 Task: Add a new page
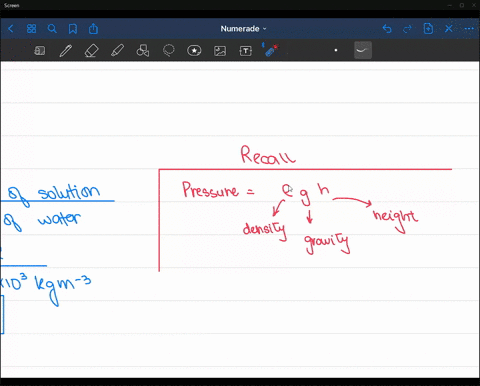click(428, 29)
